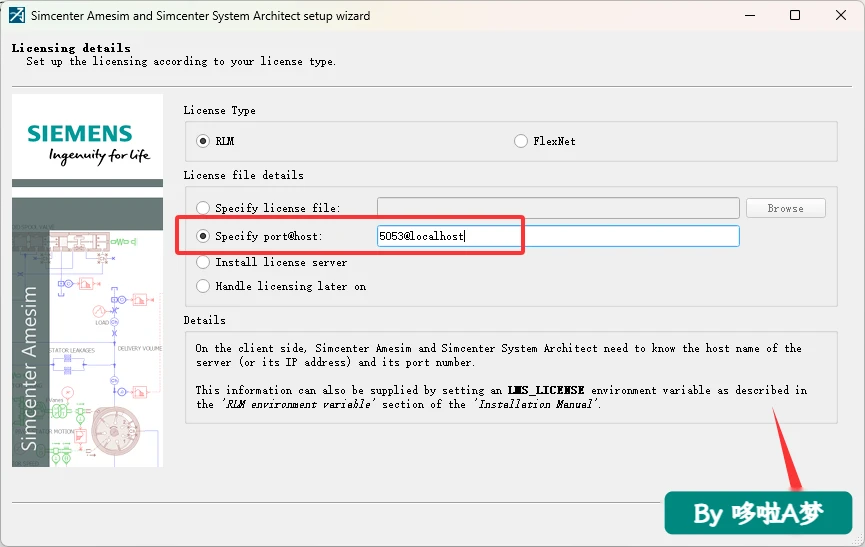Click the "License Type" group label

(220, 110)
